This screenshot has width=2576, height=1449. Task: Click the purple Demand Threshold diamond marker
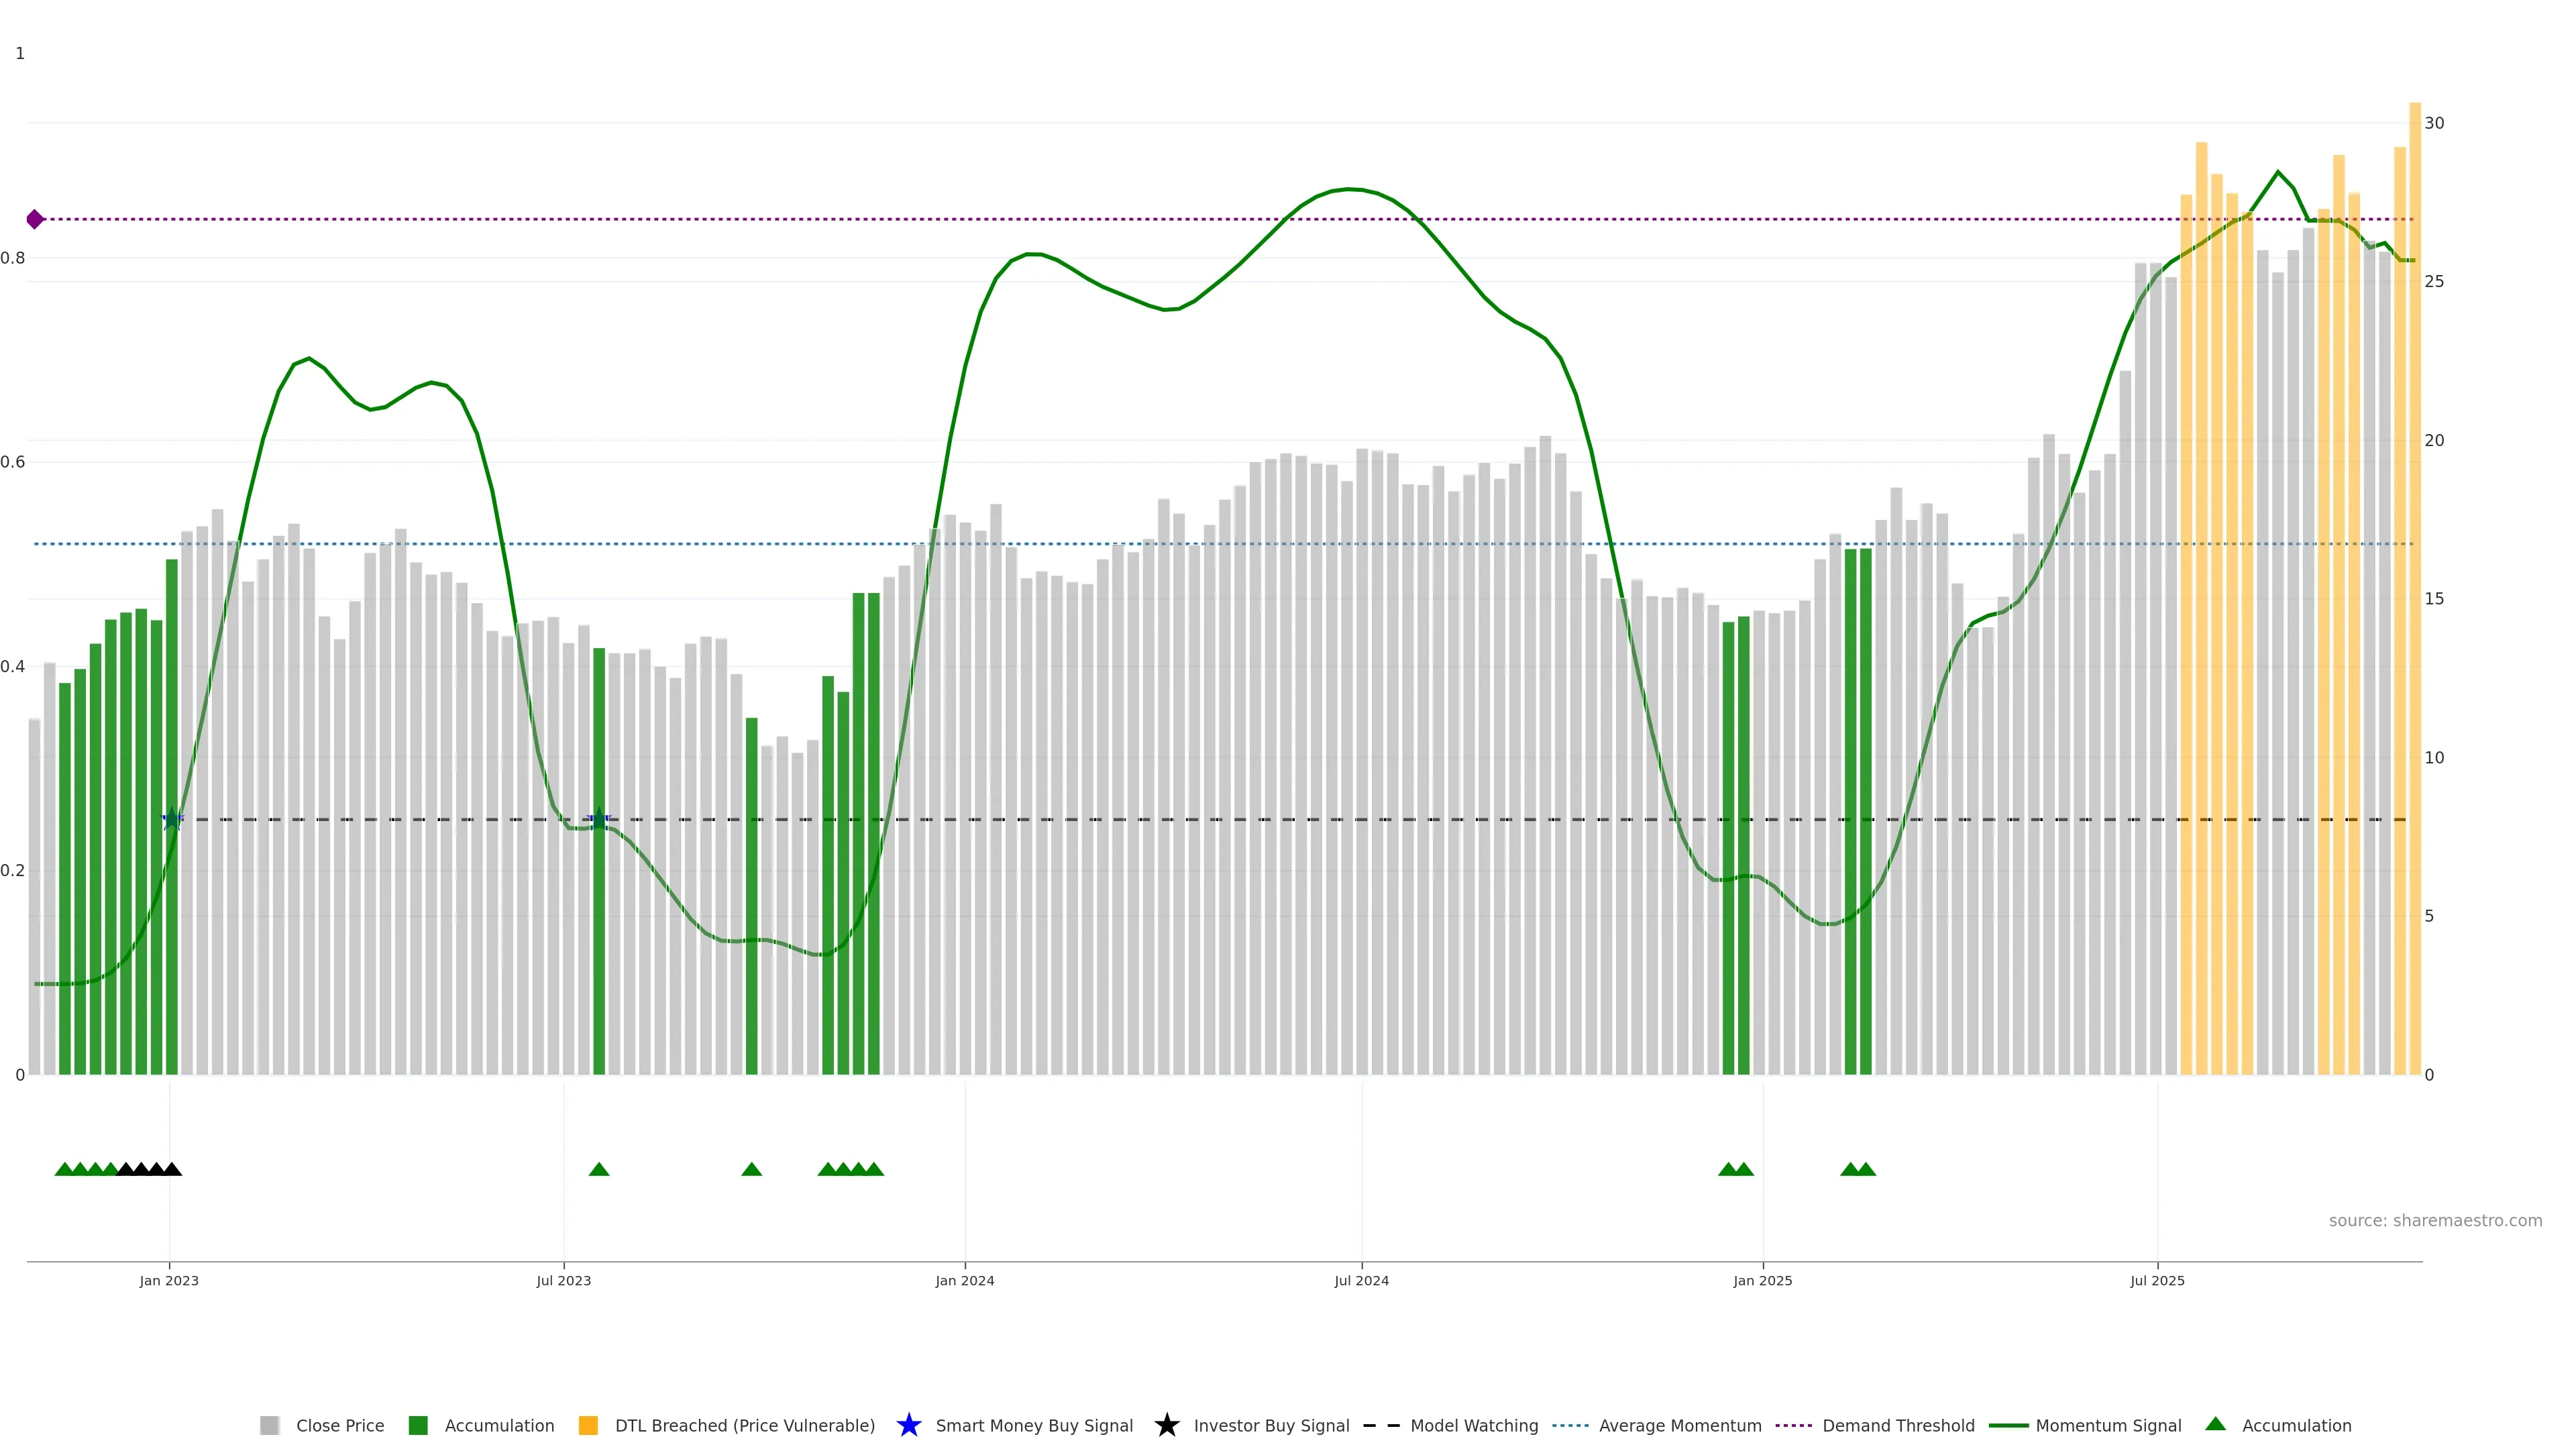point(35,219)
